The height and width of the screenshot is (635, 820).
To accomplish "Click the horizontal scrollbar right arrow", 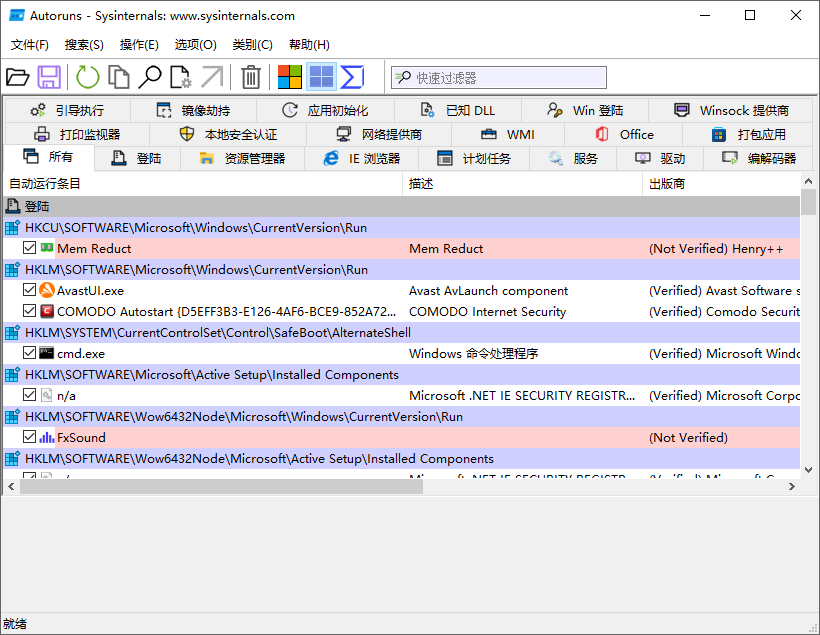I will pyautogui.click(x=792, y=486).
